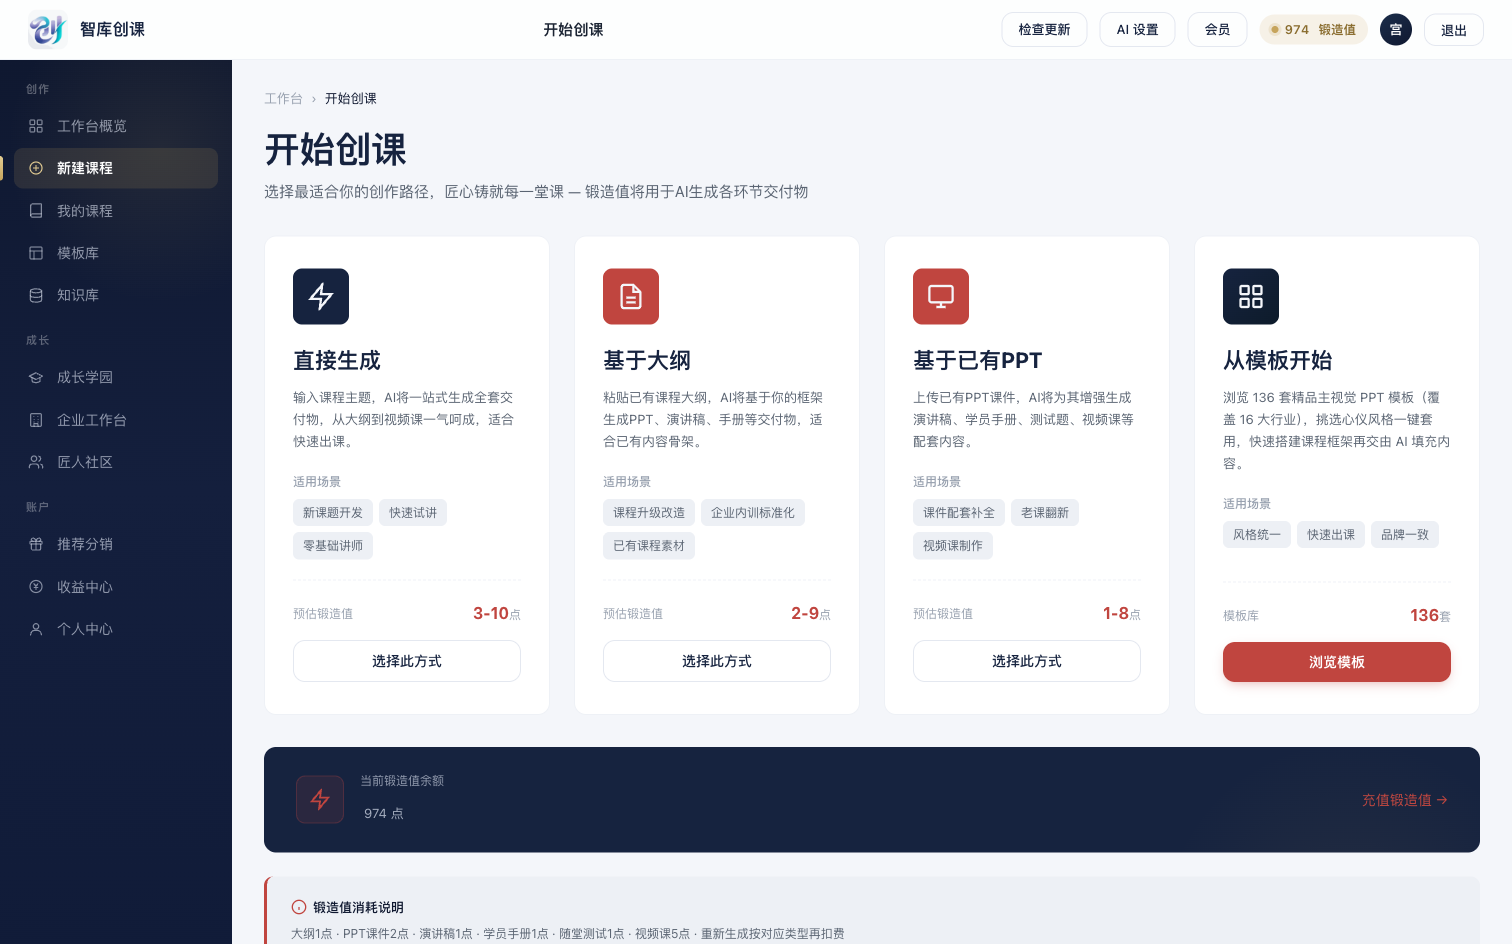
Task: Click the lightning icon beside 当前锻造值余额
Action: click(320, 799)
